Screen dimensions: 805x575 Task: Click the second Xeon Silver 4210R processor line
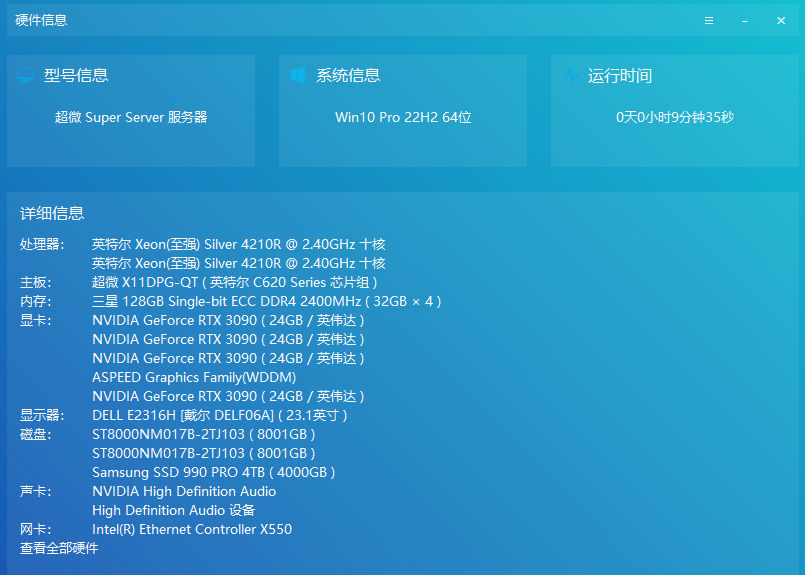[239, 263]
